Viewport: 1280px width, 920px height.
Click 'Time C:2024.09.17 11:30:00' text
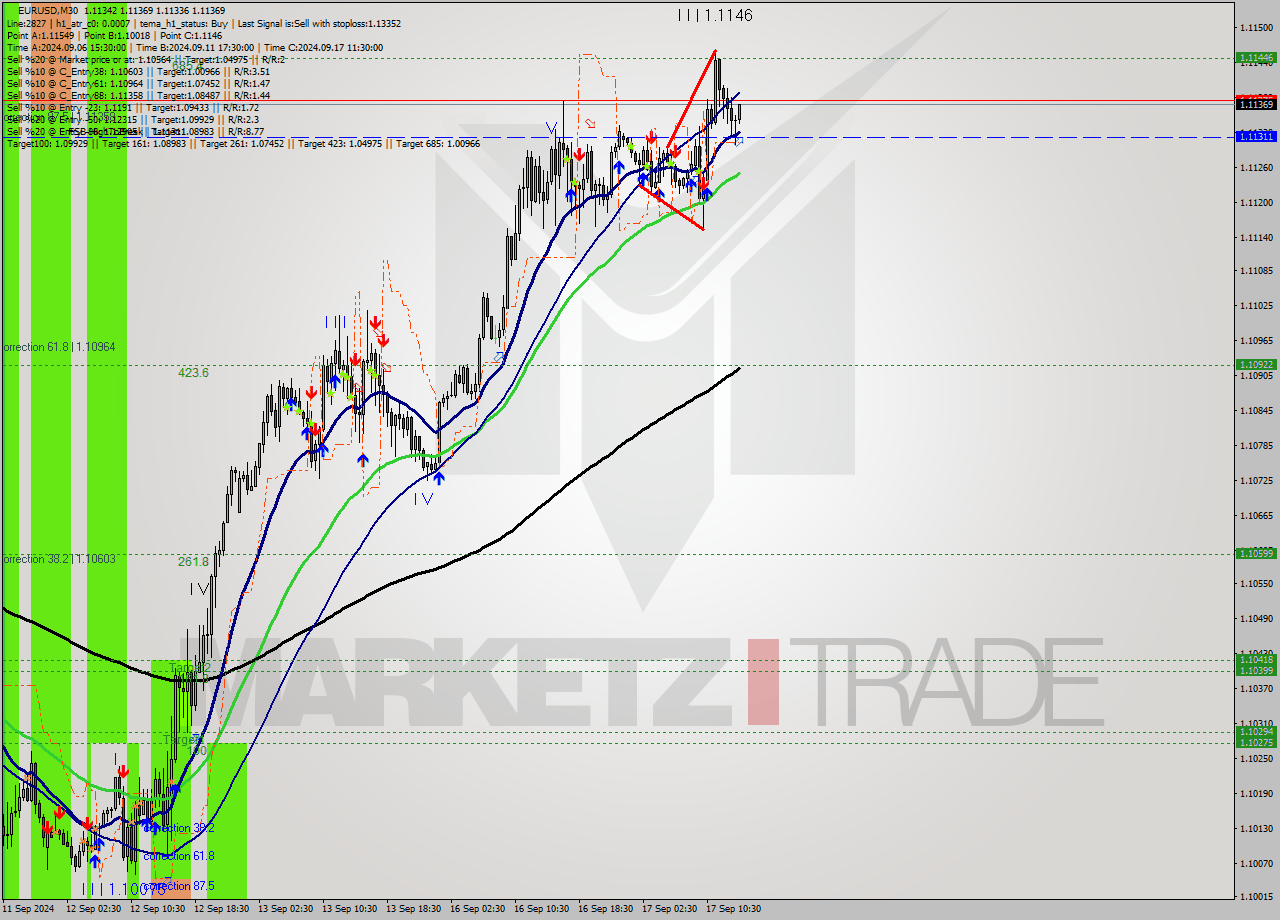tap(325, 46)
